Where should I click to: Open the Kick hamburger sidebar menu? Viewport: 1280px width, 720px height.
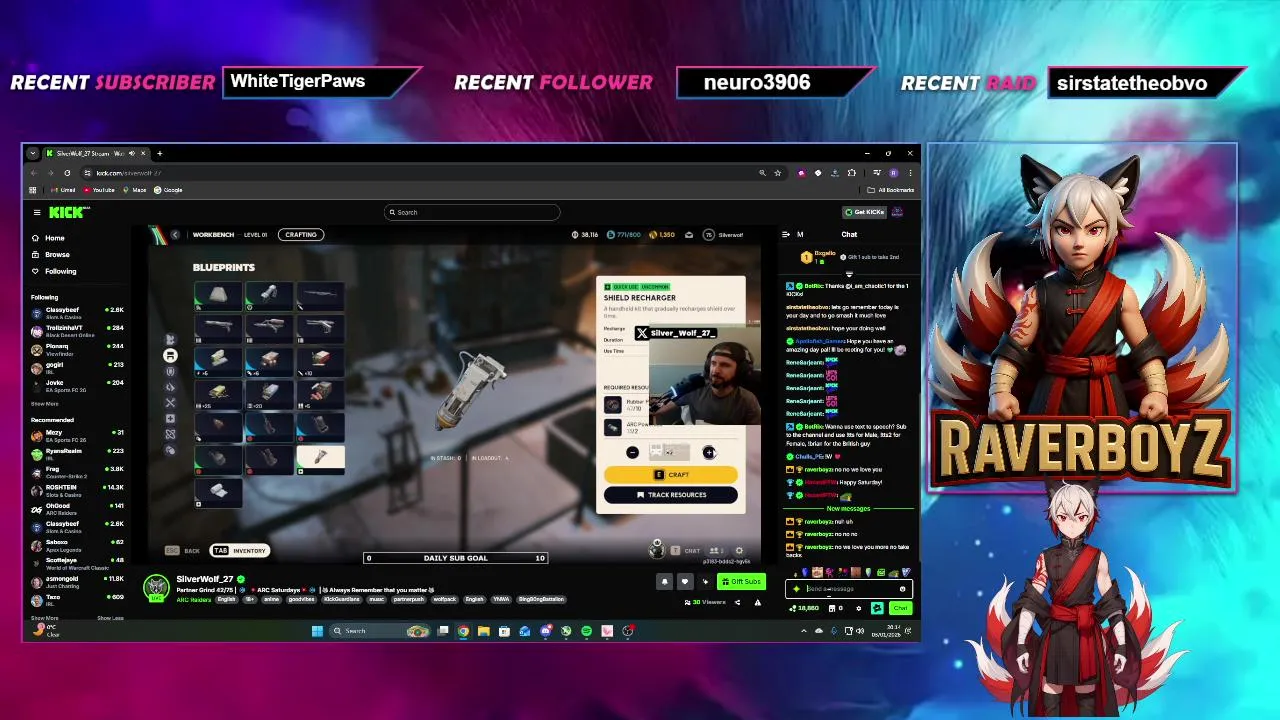37,212
